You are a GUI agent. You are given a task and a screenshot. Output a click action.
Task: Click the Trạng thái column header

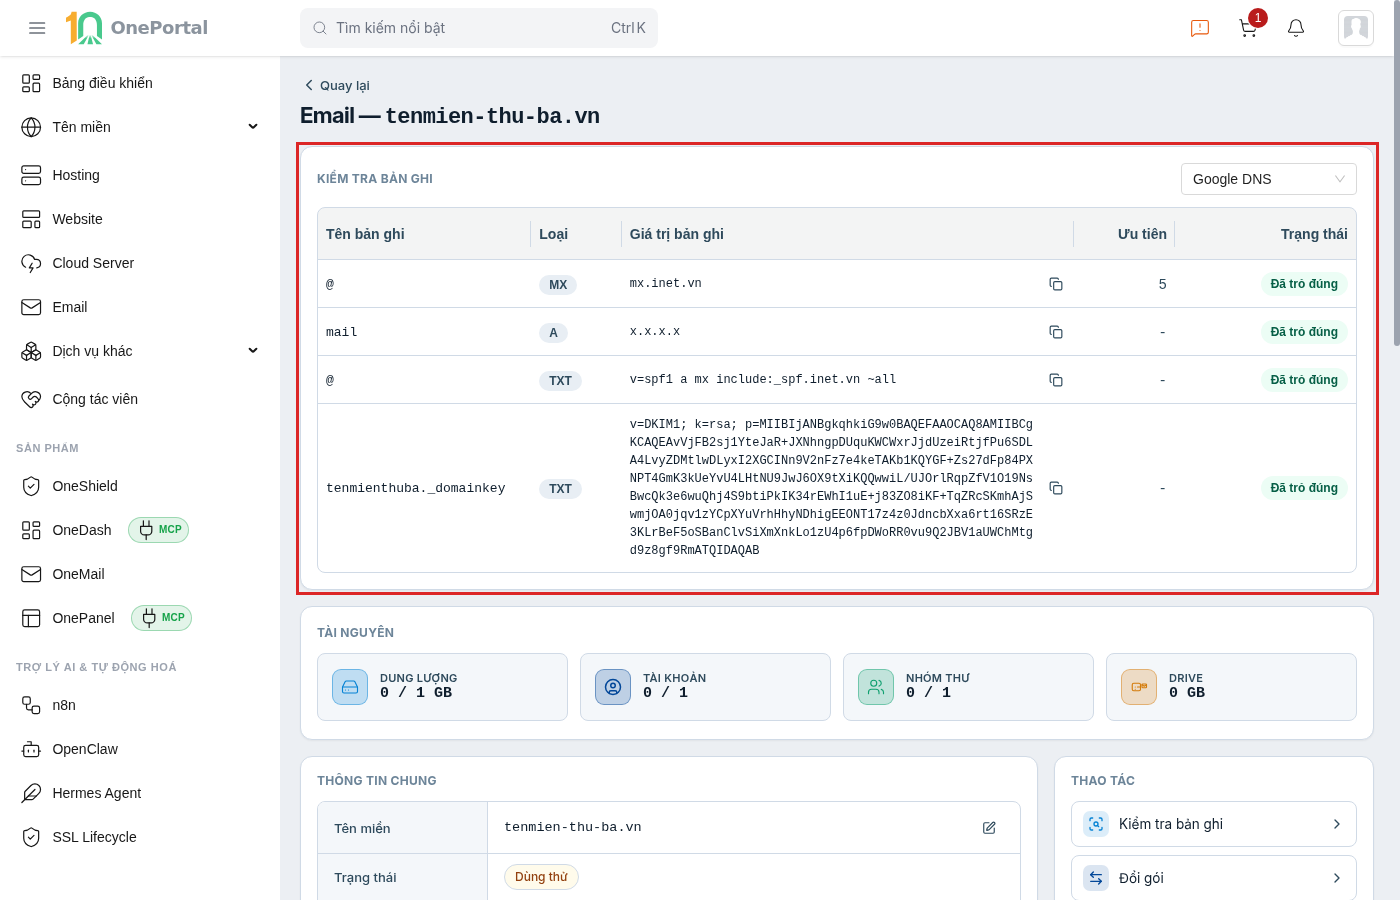point(1314,234)
